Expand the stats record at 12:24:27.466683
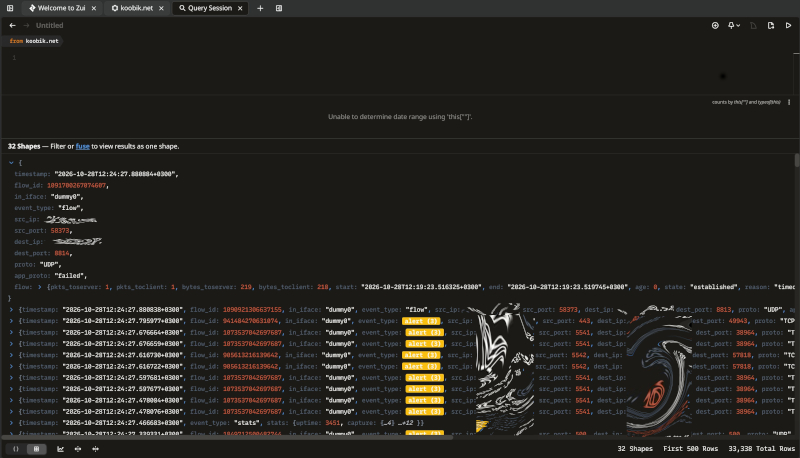 [11, 423]
